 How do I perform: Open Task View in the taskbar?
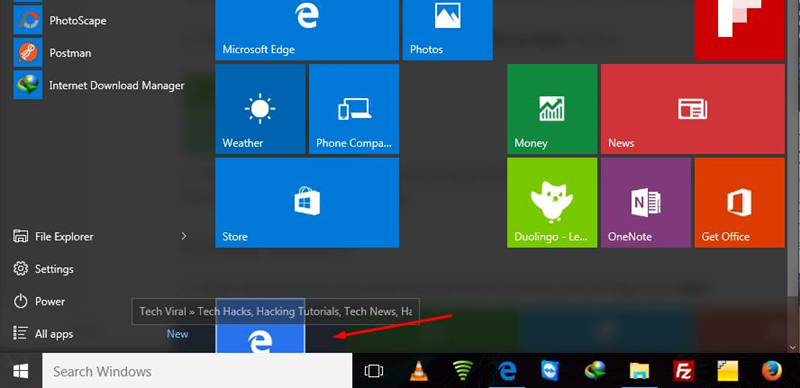point(374,371)
